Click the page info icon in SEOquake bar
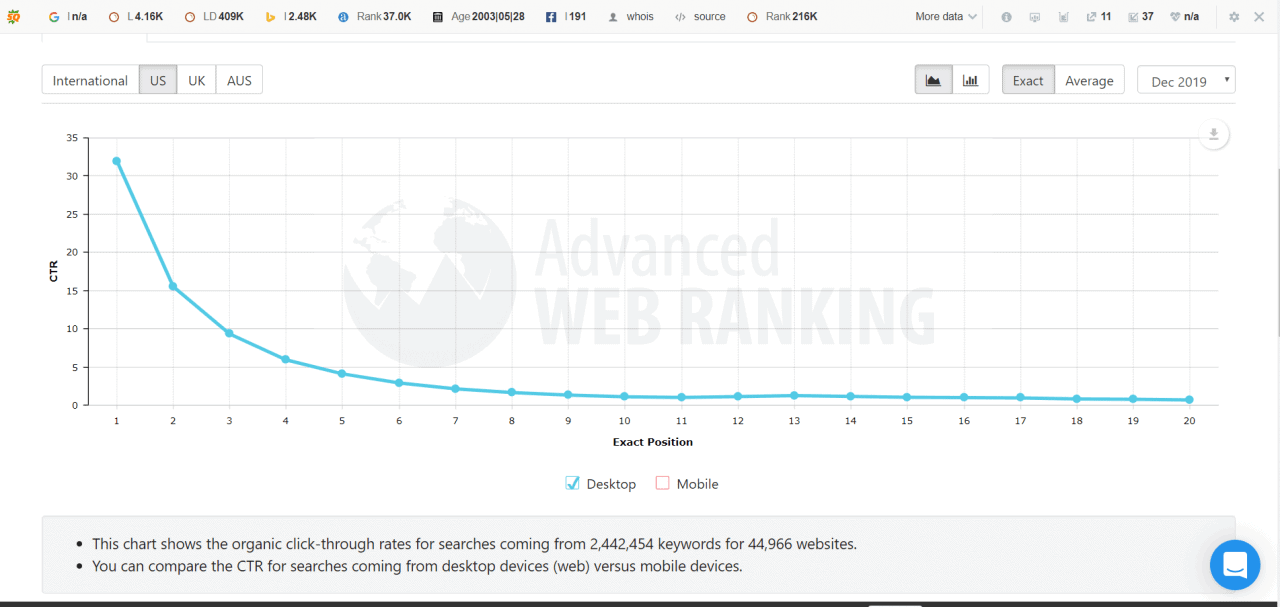1280x607 pixels. 1006,17
